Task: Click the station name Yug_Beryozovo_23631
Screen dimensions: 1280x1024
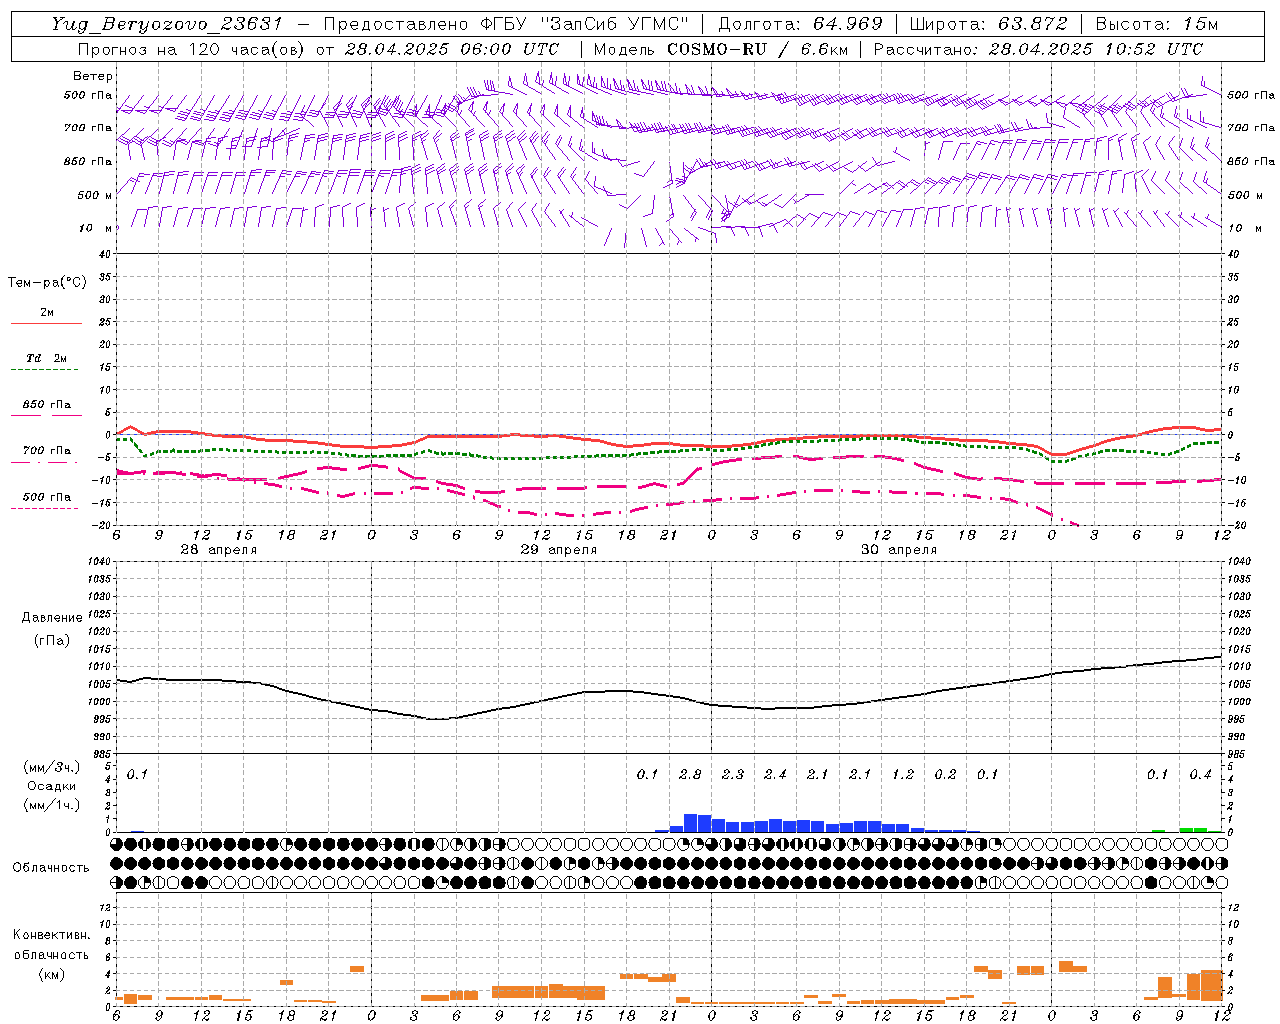Action: click(167, 24)
